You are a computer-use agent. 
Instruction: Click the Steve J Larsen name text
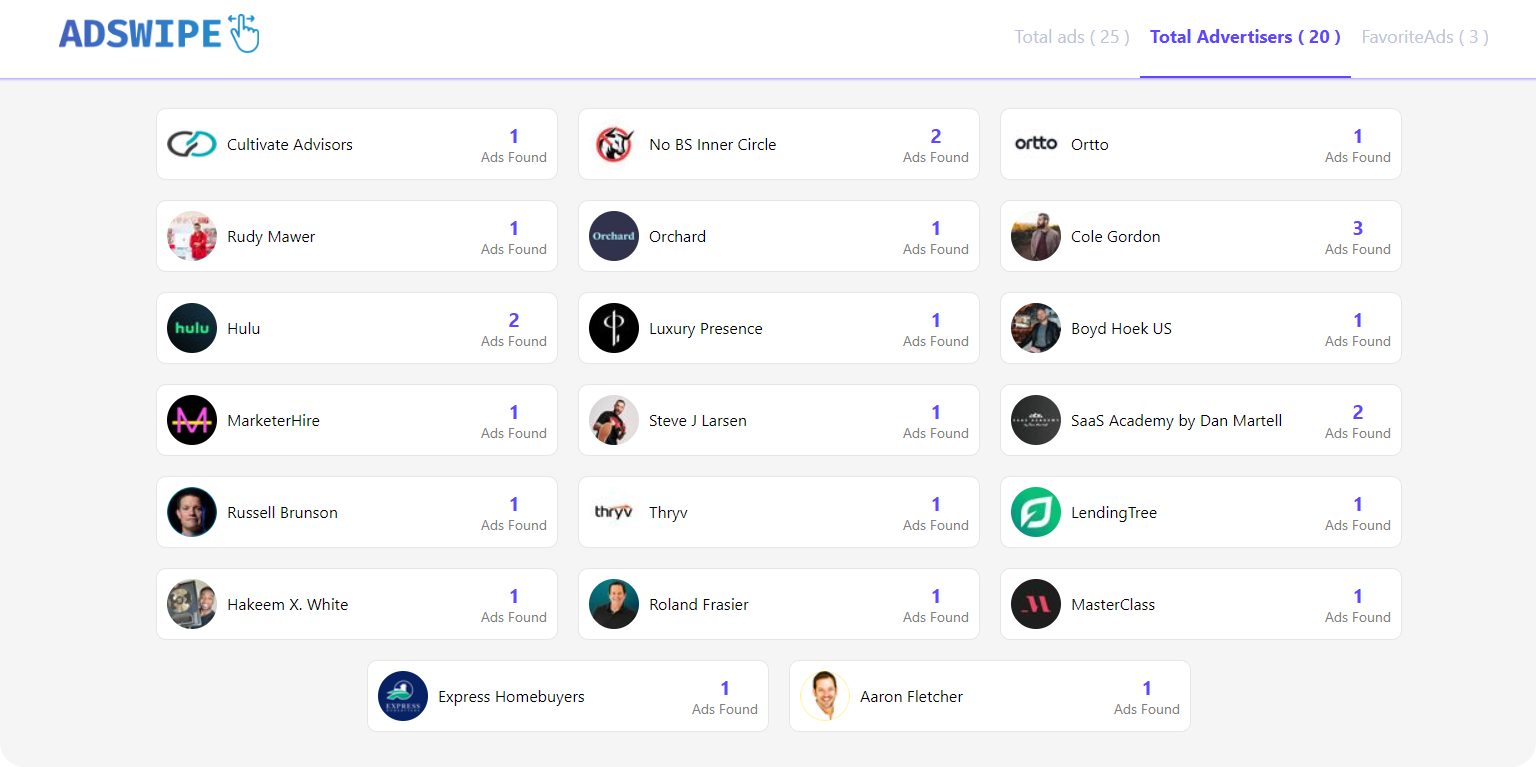click(698, 421)
